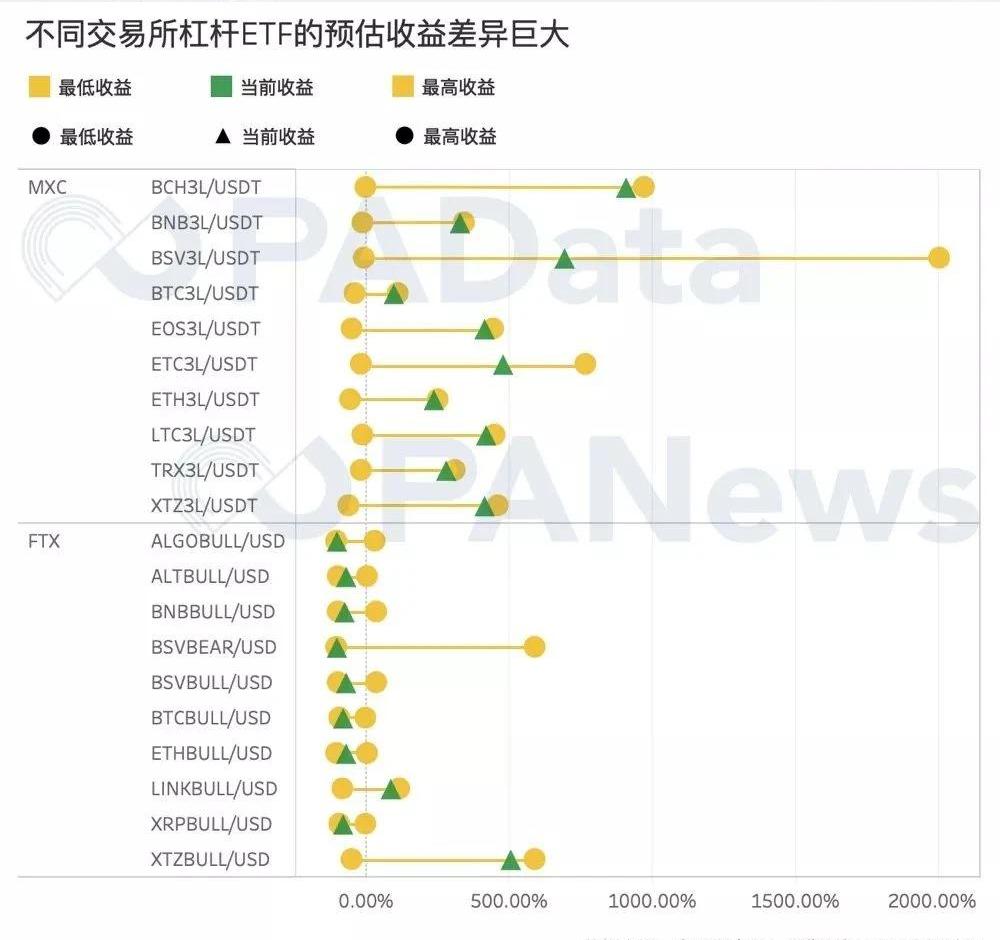
Task: Click the FTX exchange group label
Action: tap(44, 541)
